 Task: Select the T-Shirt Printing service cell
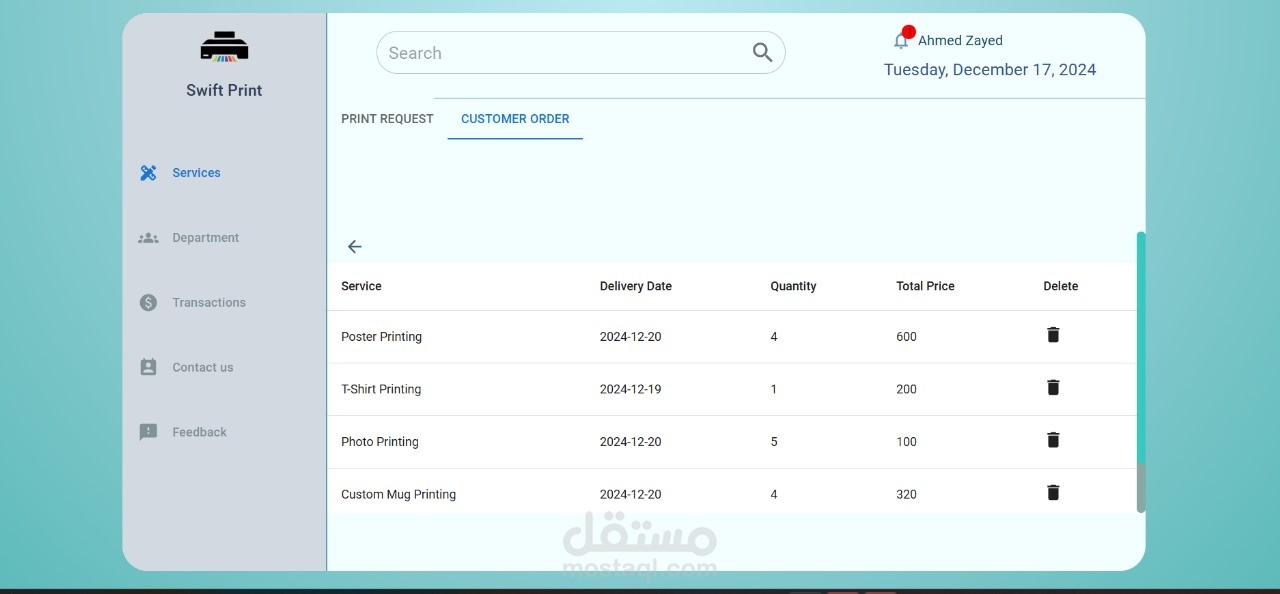[381, 389]
